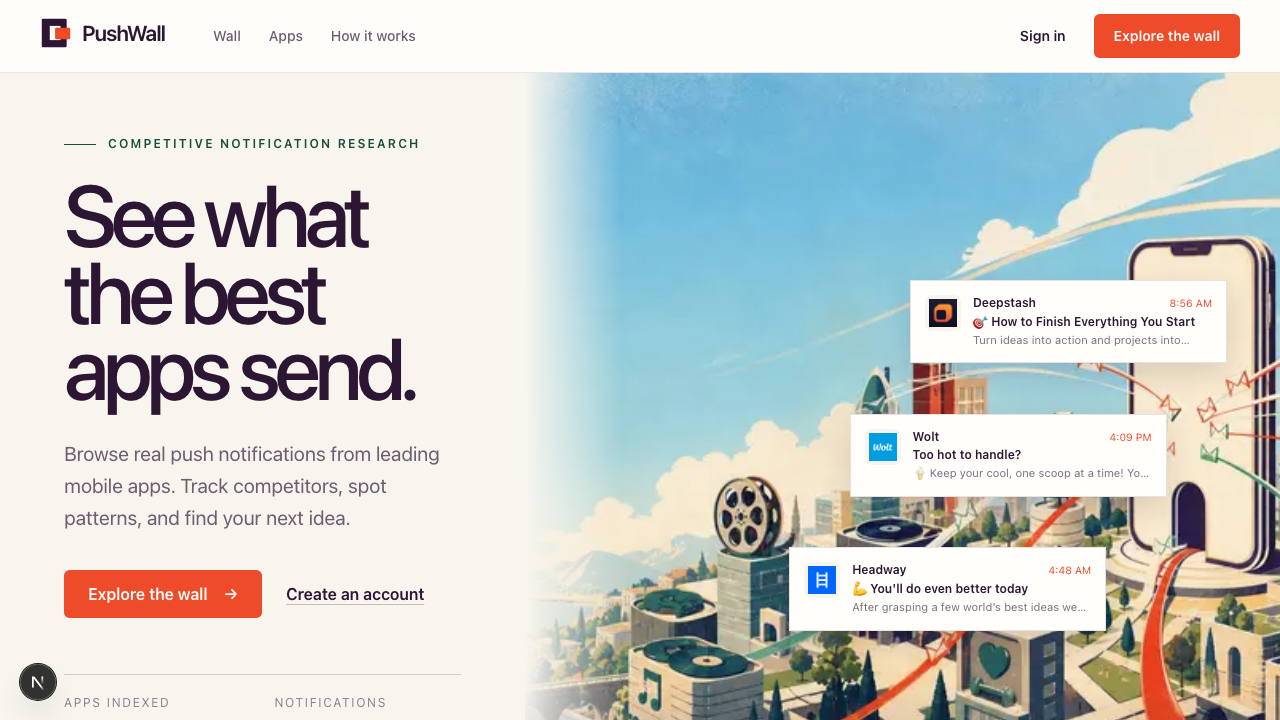Click the Headway app name
Screen dimensions: 1280x720
tap(879, 569)
